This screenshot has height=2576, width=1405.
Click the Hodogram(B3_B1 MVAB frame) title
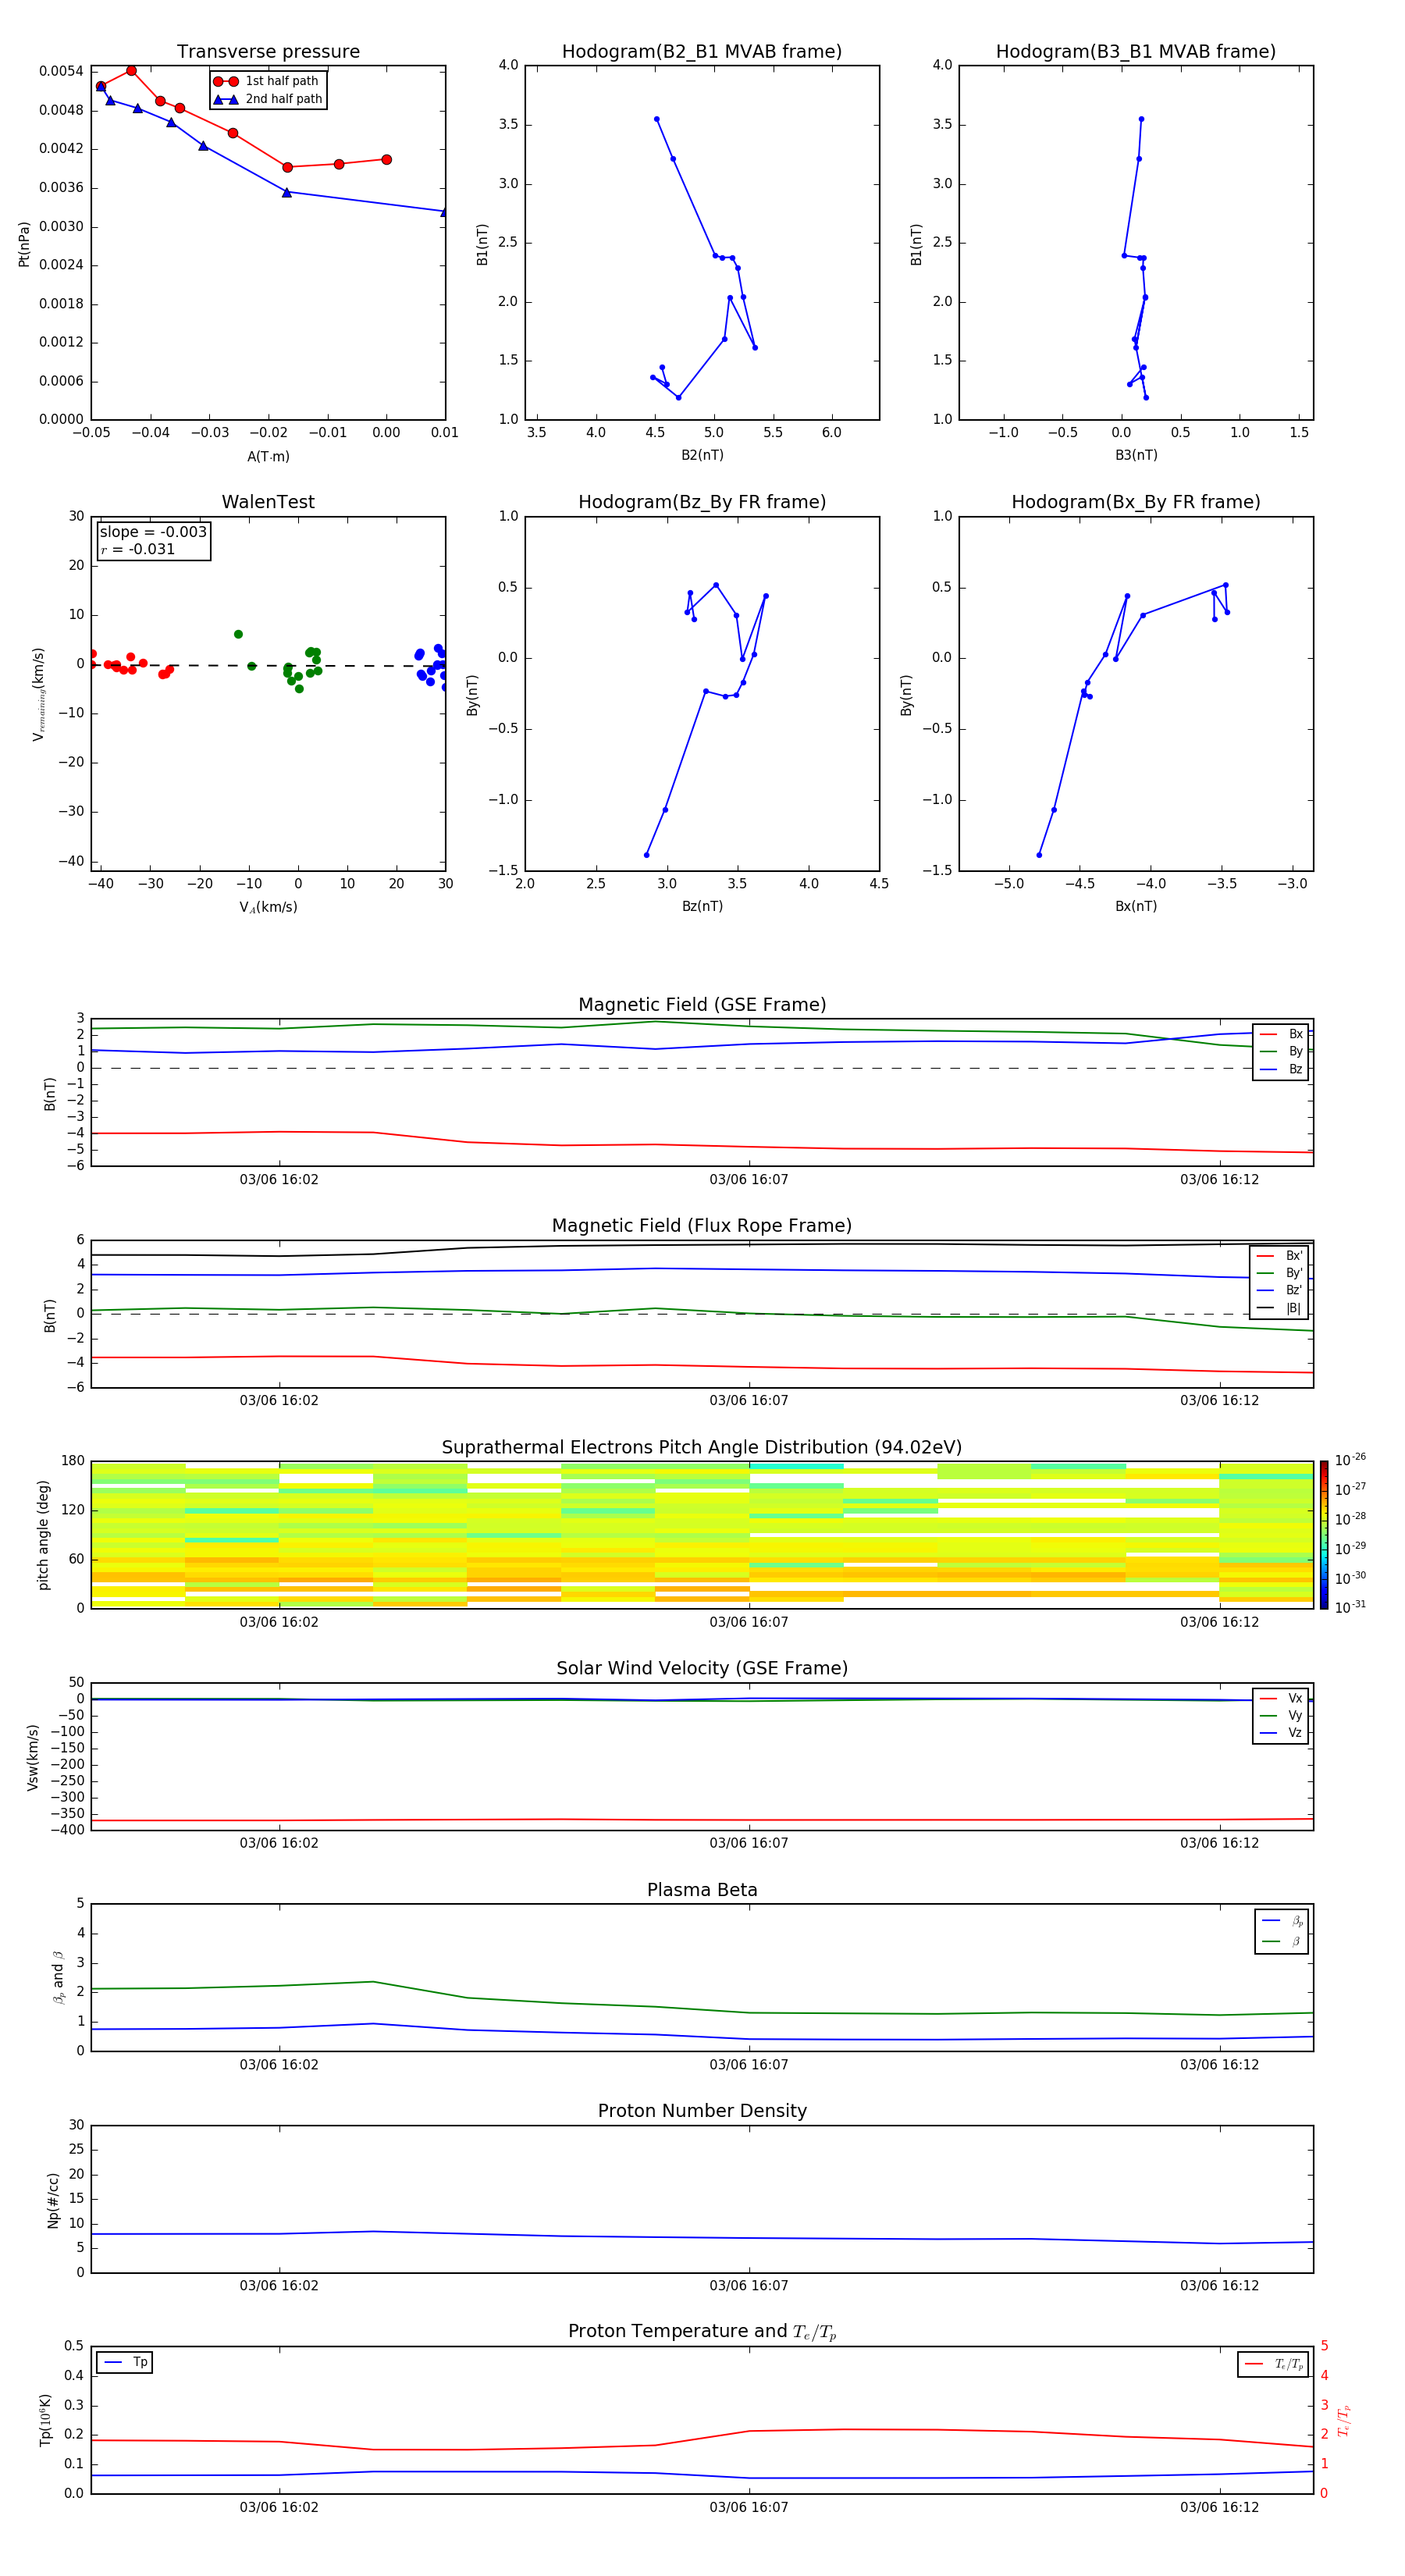tap(1136, 52)
